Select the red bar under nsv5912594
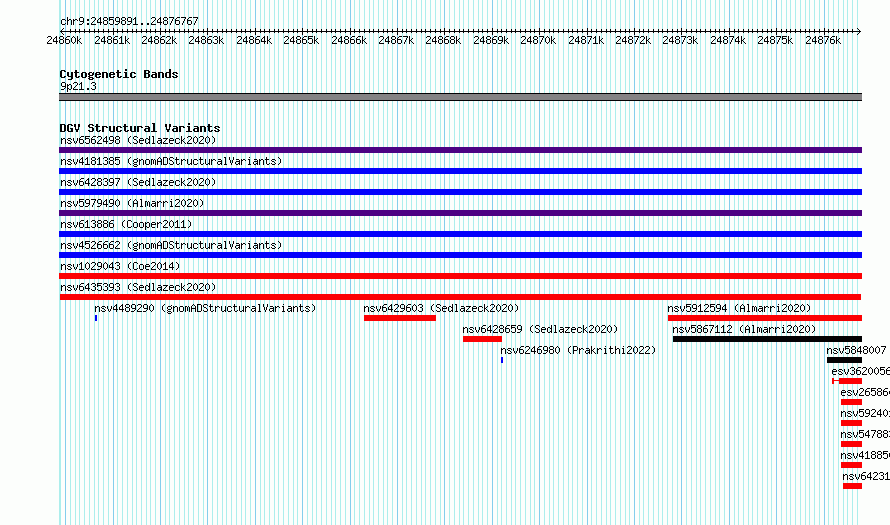Screen dimensions: 890x525 [765, 318]
